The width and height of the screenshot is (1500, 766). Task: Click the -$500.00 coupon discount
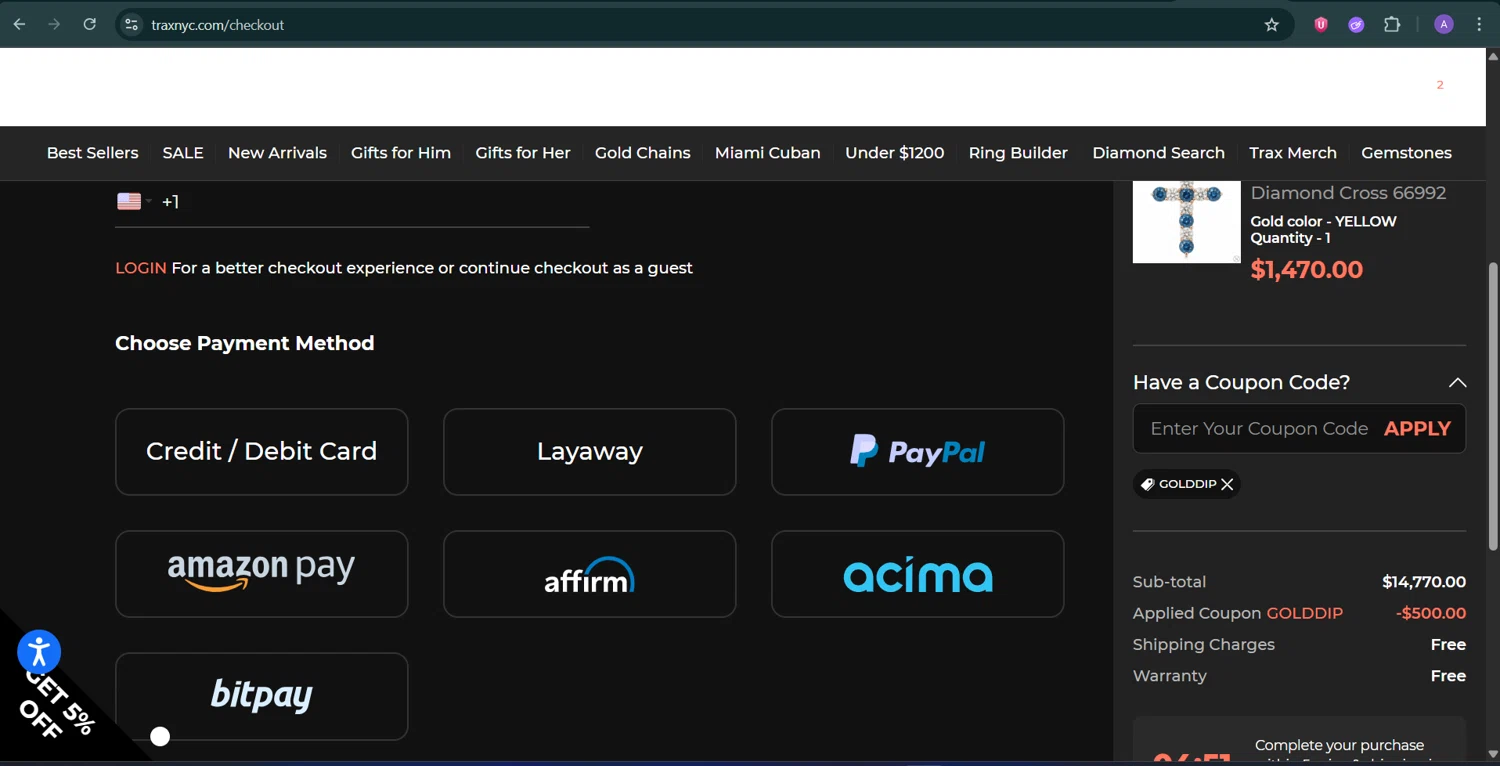click(x=1431, y=613)
